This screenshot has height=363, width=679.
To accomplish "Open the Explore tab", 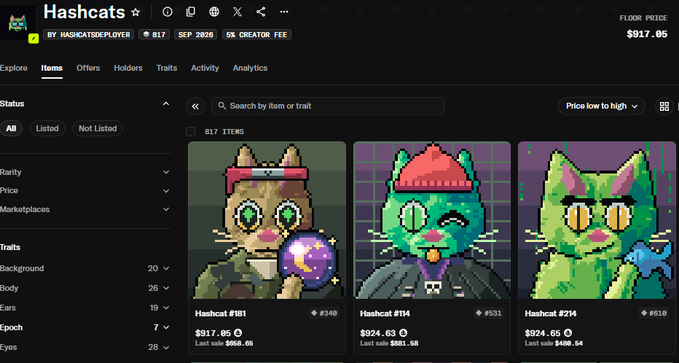I will point(13,68).
